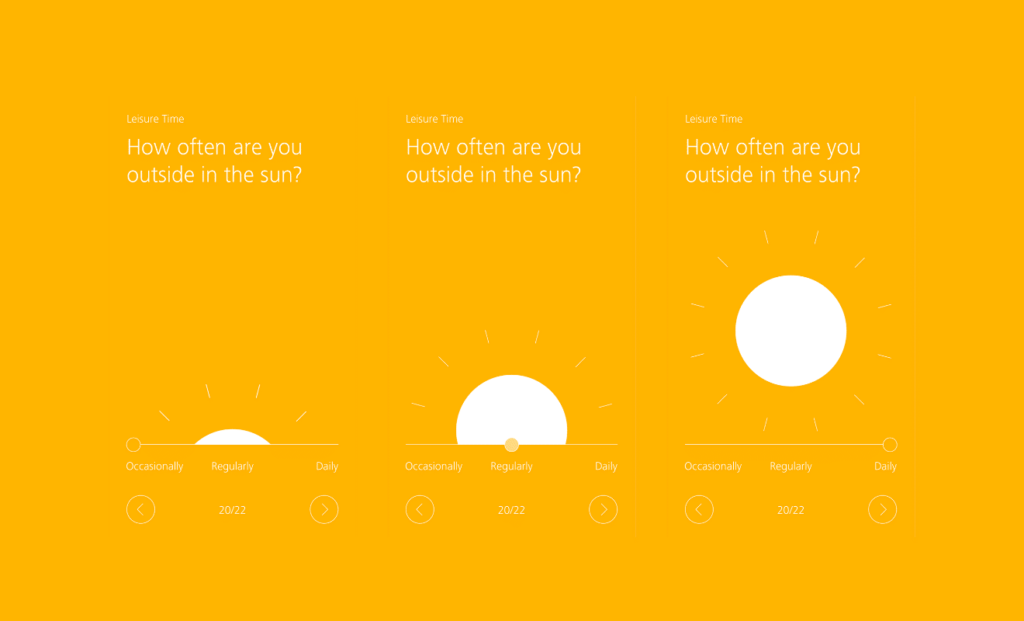Viewport: 1024px width, 621px height.
Task: Select Occasionally label in the third panel
Action: click(x=713, y=466)
